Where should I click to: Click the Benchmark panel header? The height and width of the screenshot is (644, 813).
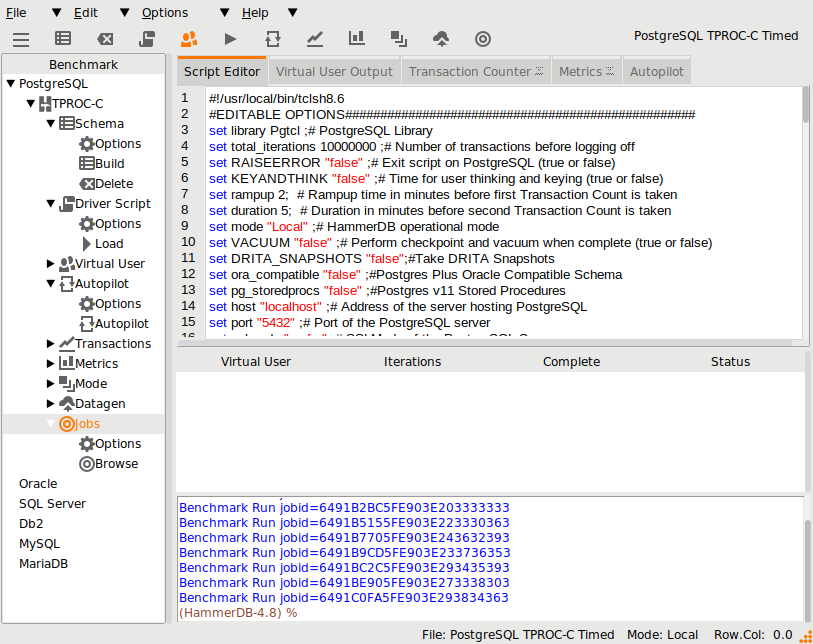coord(83,64)
